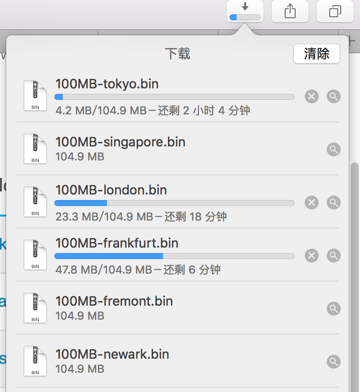The height and width of the screenshot is (392, 360).
Task: Show all tabs overview button
Action: click(335, 11)
